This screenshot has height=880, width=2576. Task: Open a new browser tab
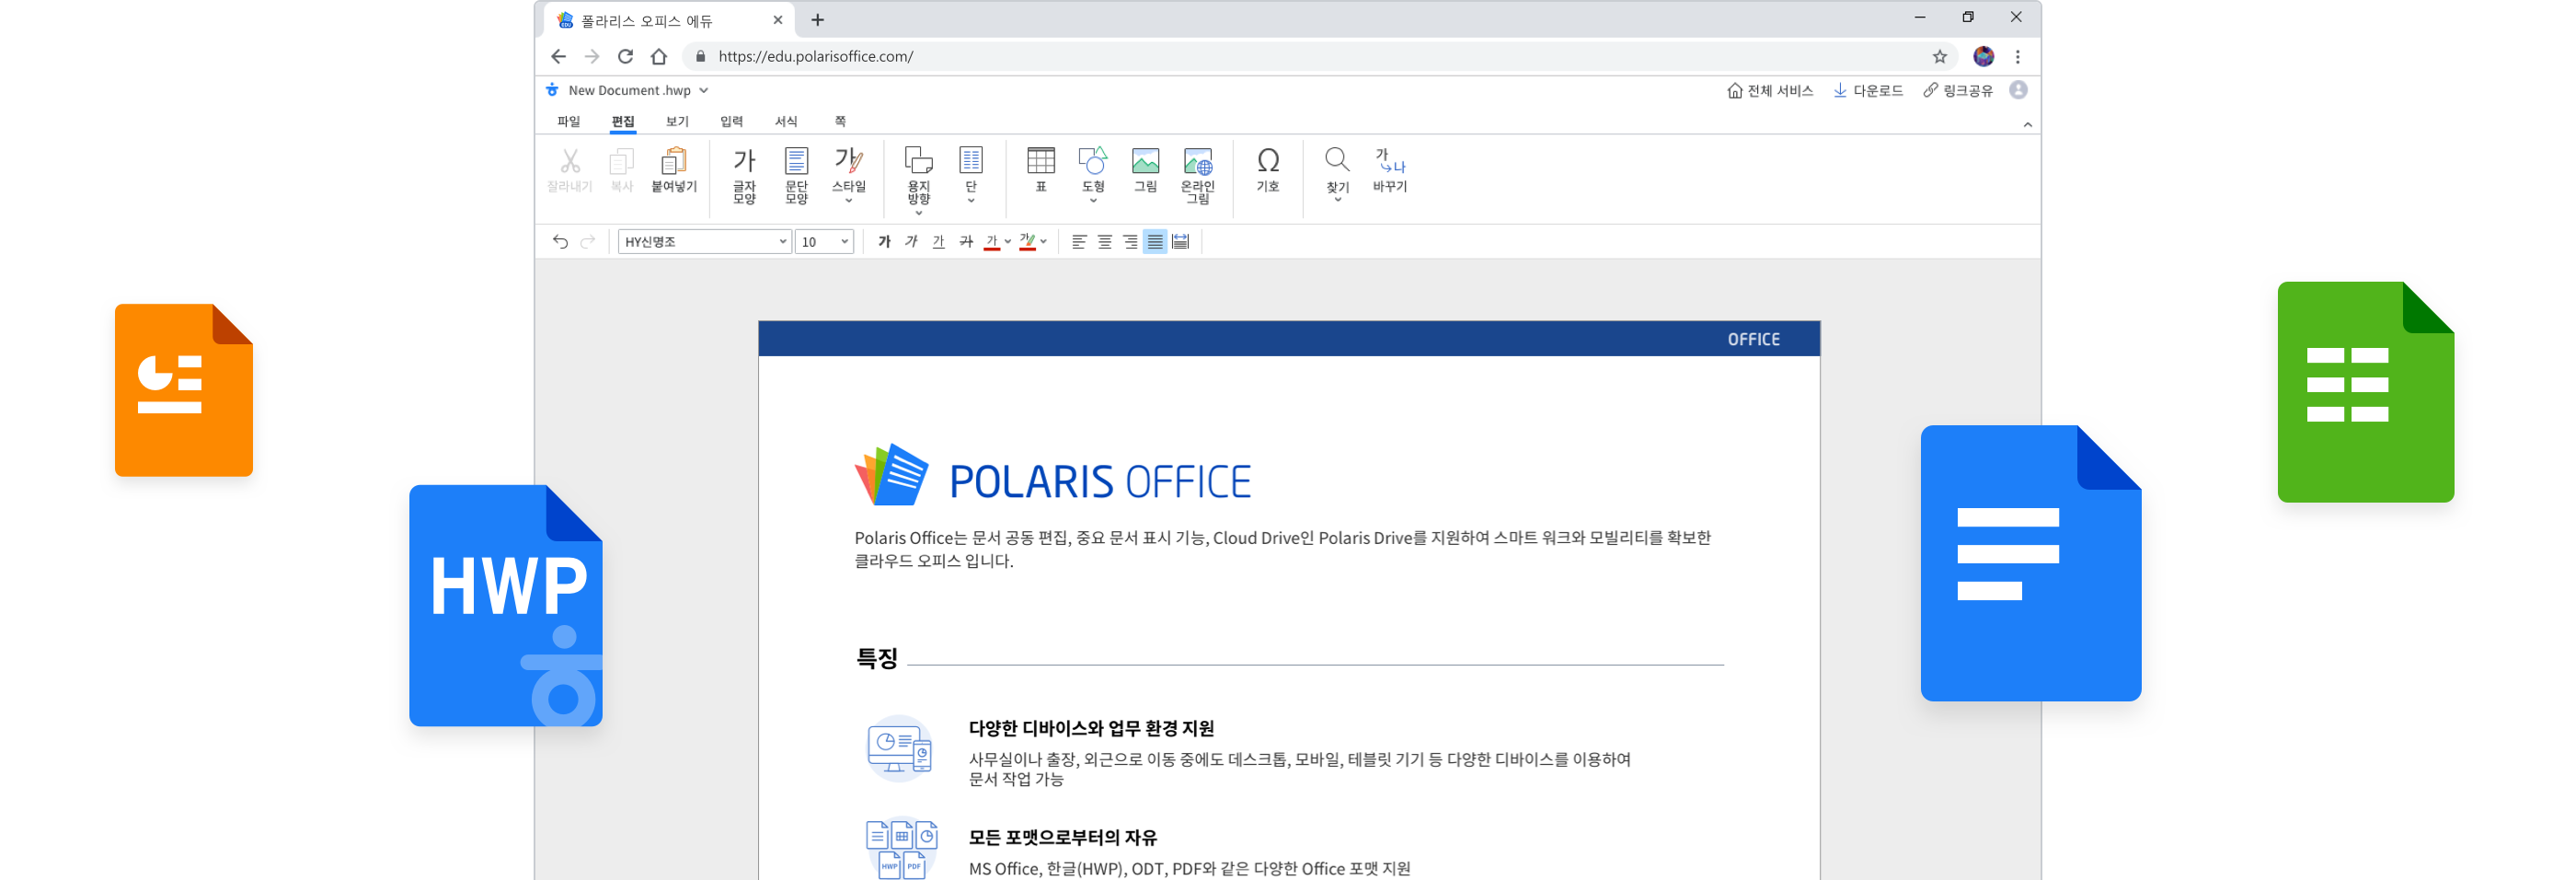tap(817, 19)
